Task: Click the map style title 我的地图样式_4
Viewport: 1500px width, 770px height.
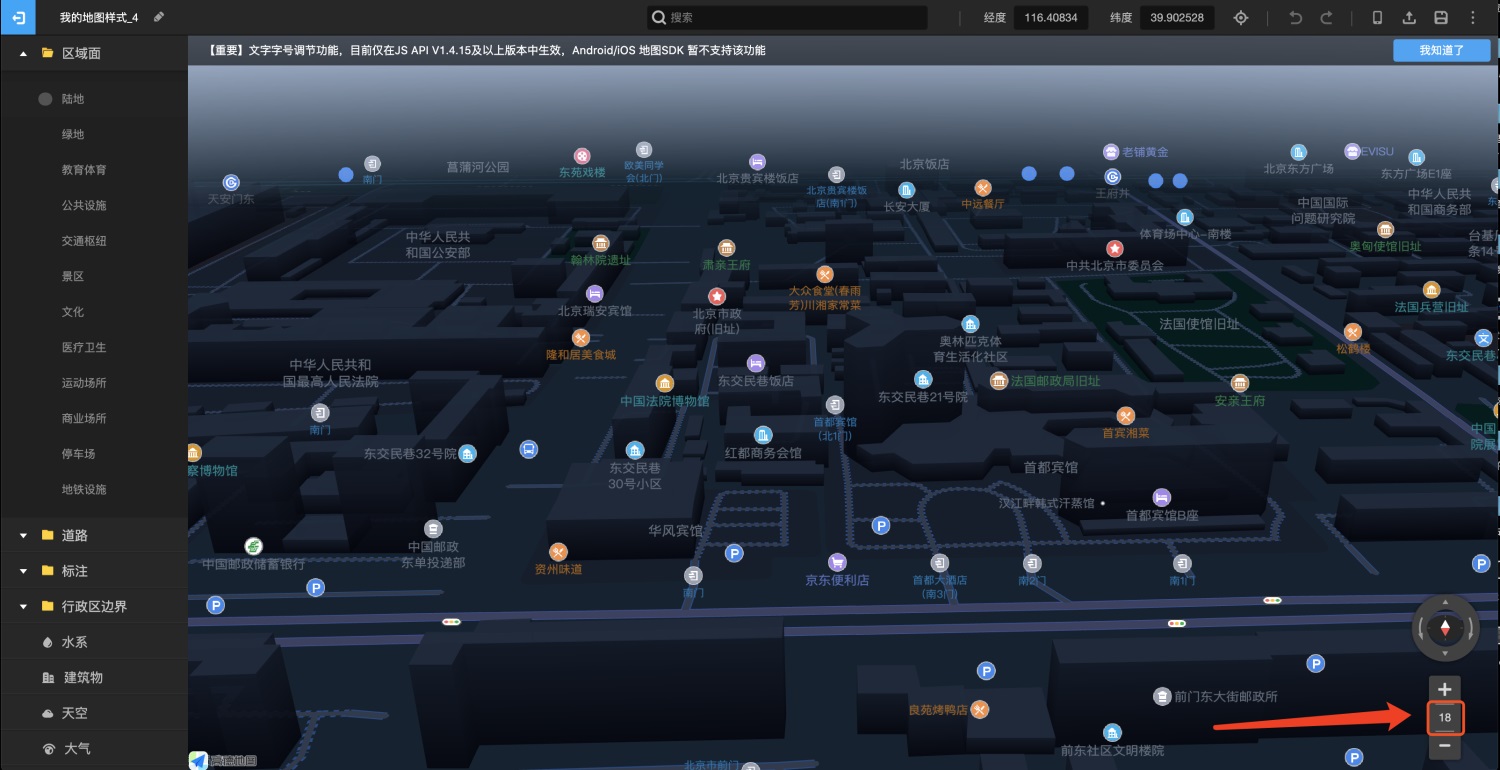Action: pyautogui.click(x=99, y=18)
